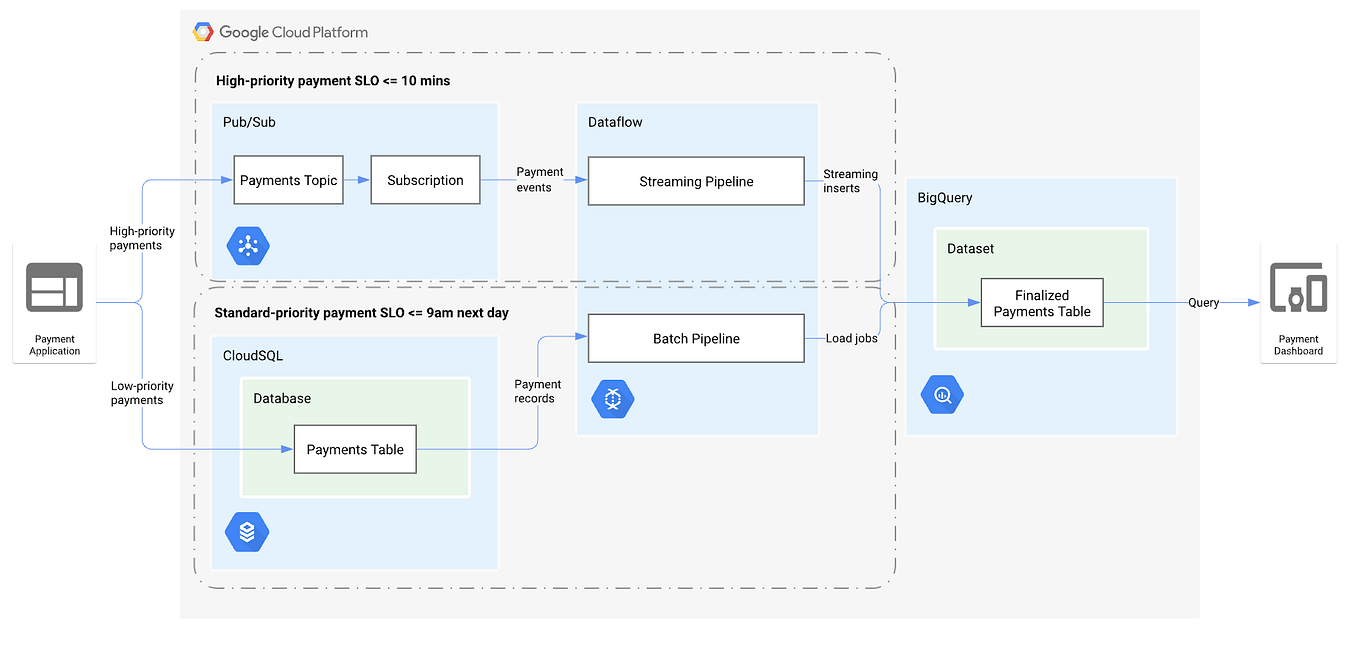Screen dimensions: 1358x672
Task: Click the Payments Table box
Action: point(355,449)
